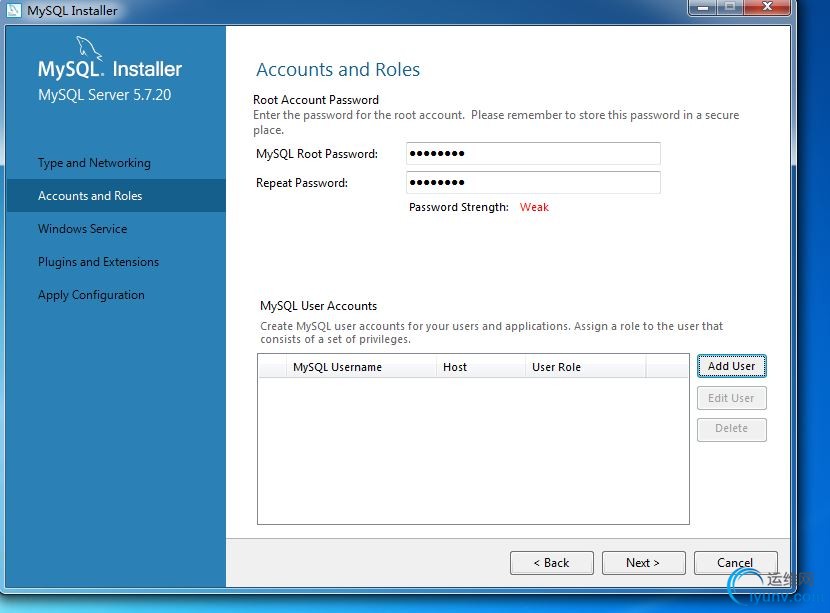The height and width of the screenshot is (613, 830).
Task: Open the Plugins and Extensions step
Action: pyautogui.click(x=98, y=262)
